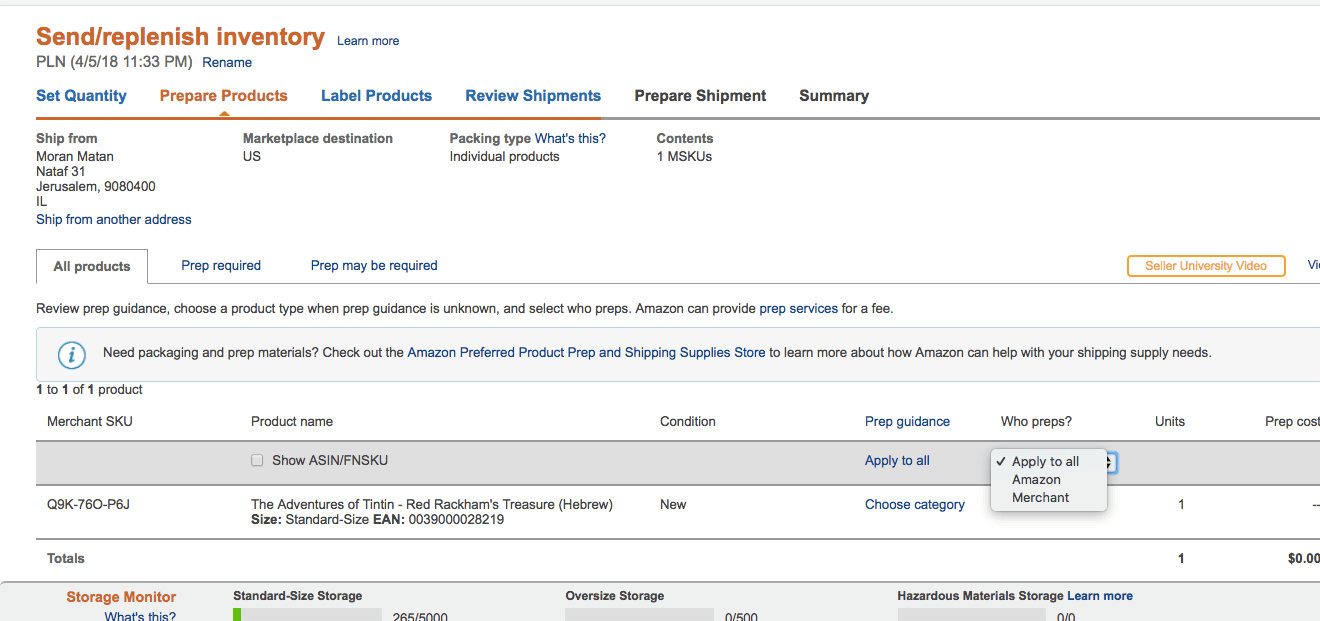Click EAN 0039000028219 text
This screenshot has width=1320, height=621.
(x=437, y=520)
